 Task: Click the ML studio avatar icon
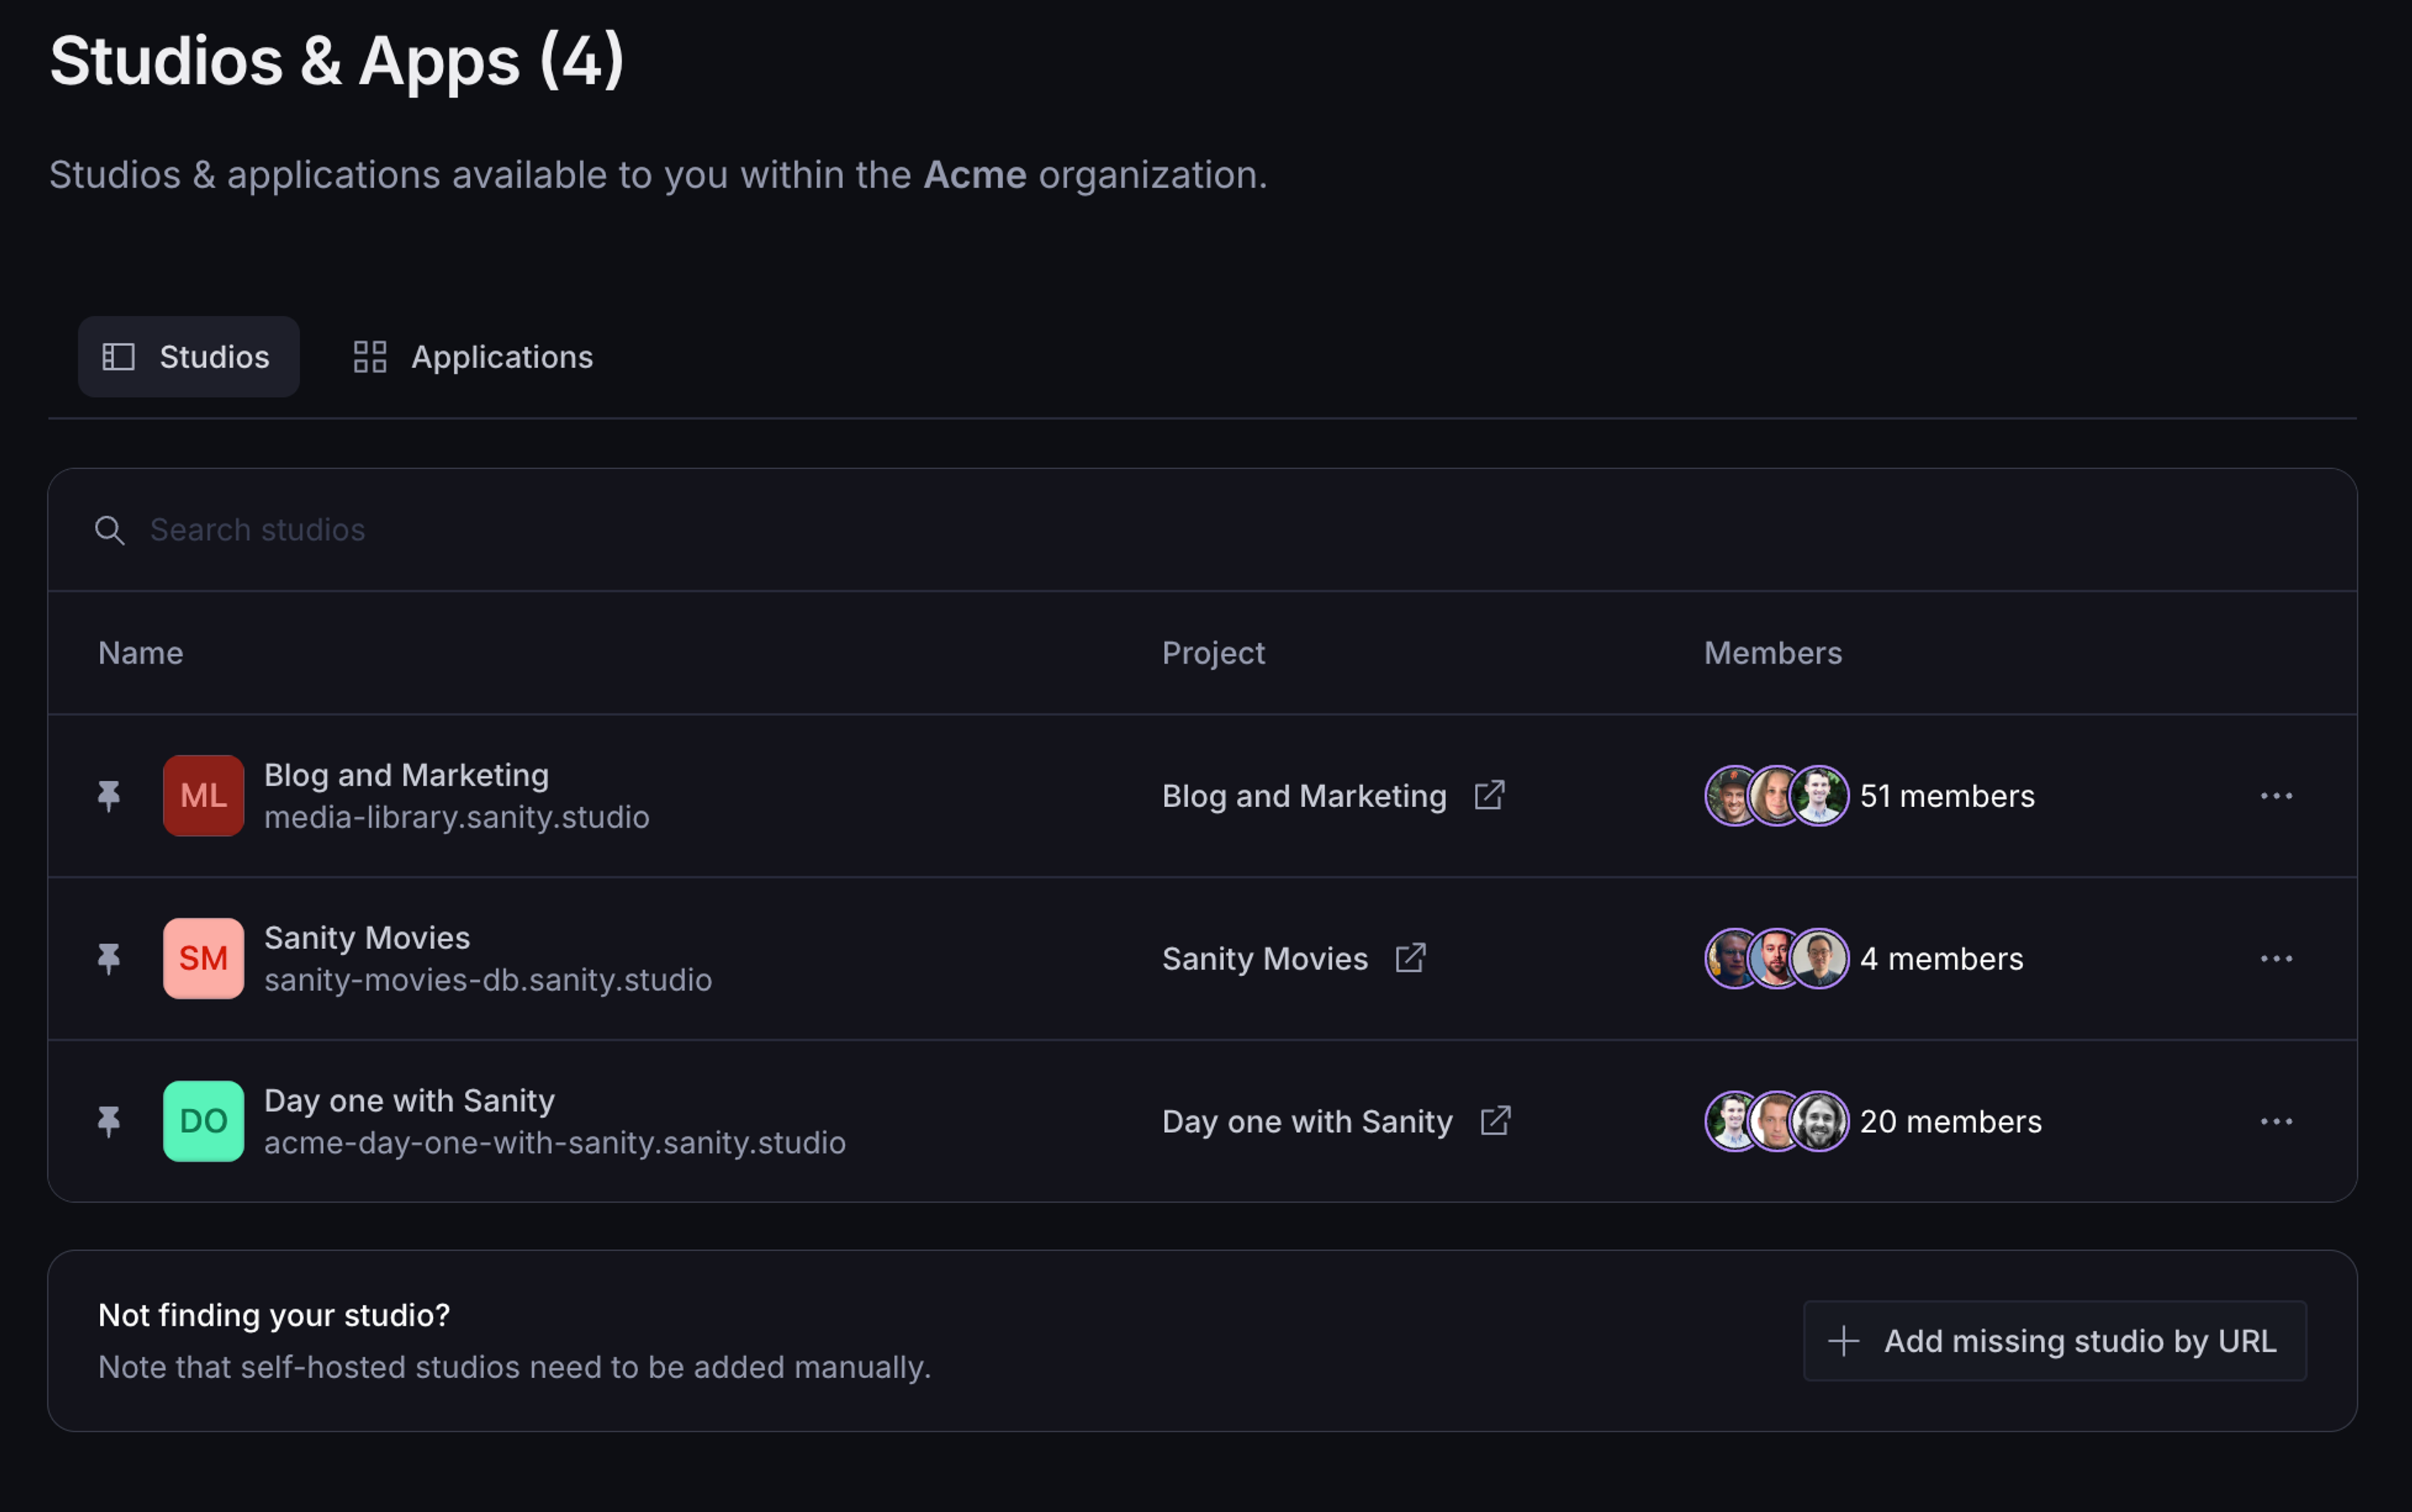pyautogui.click(x=203, y=796)
